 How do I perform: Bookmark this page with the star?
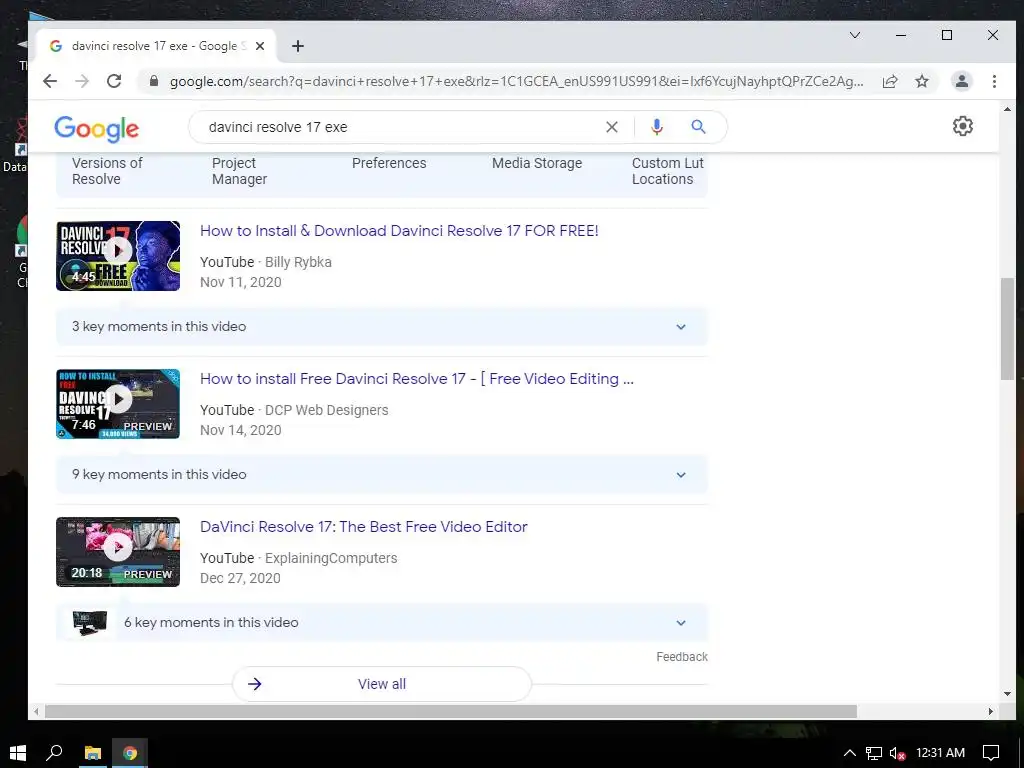[922, 81]
